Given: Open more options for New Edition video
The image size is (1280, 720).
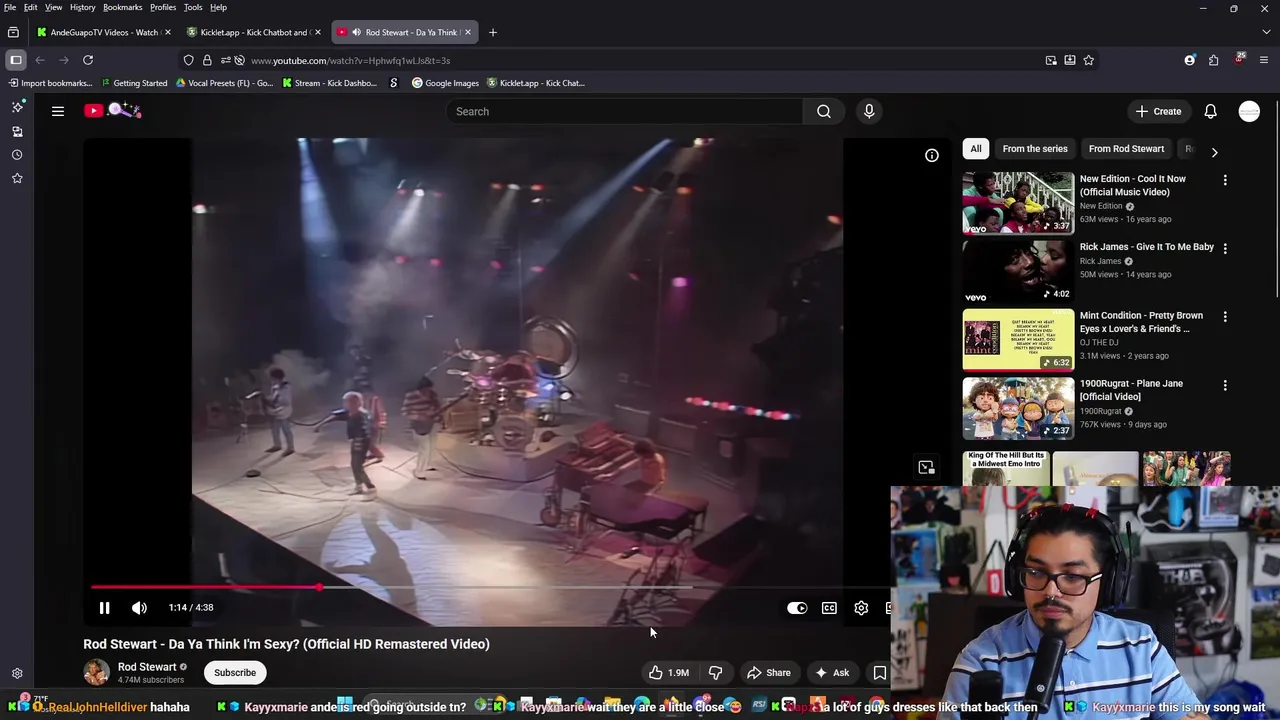Looking at the screenshot, I should pyautogui.click(x=1225, y=180).
